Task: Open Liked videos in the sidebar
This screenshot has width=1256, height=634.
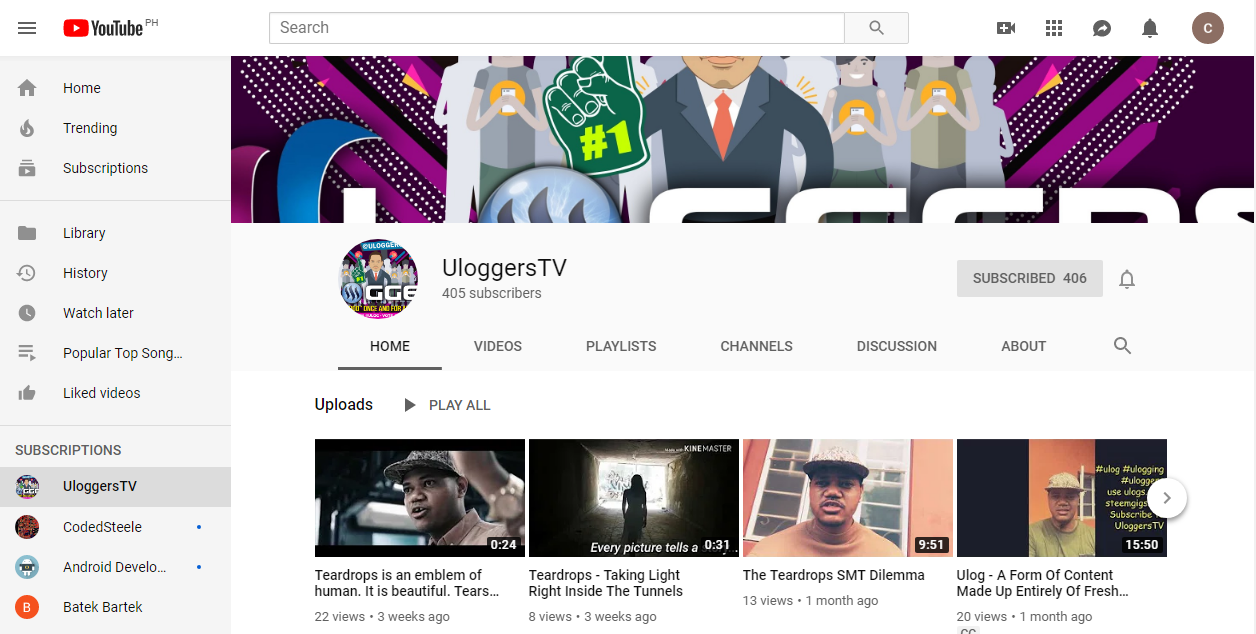Action: pos(115,393)
